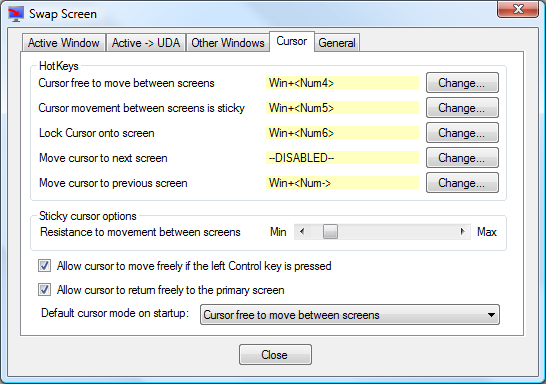546x384 pixels.
Task: Close the Swap Screen window with X
Action: [x=518, y=9]
